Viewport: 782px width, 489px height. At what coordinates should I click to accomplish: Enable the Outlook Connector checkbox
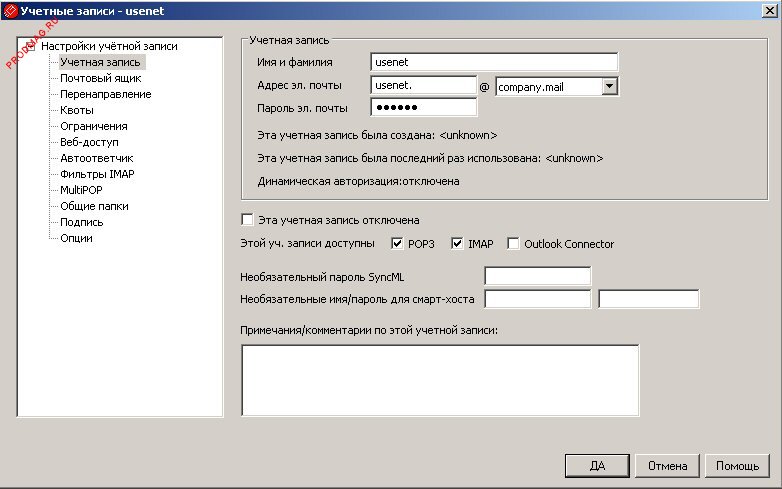coord(514,244)
